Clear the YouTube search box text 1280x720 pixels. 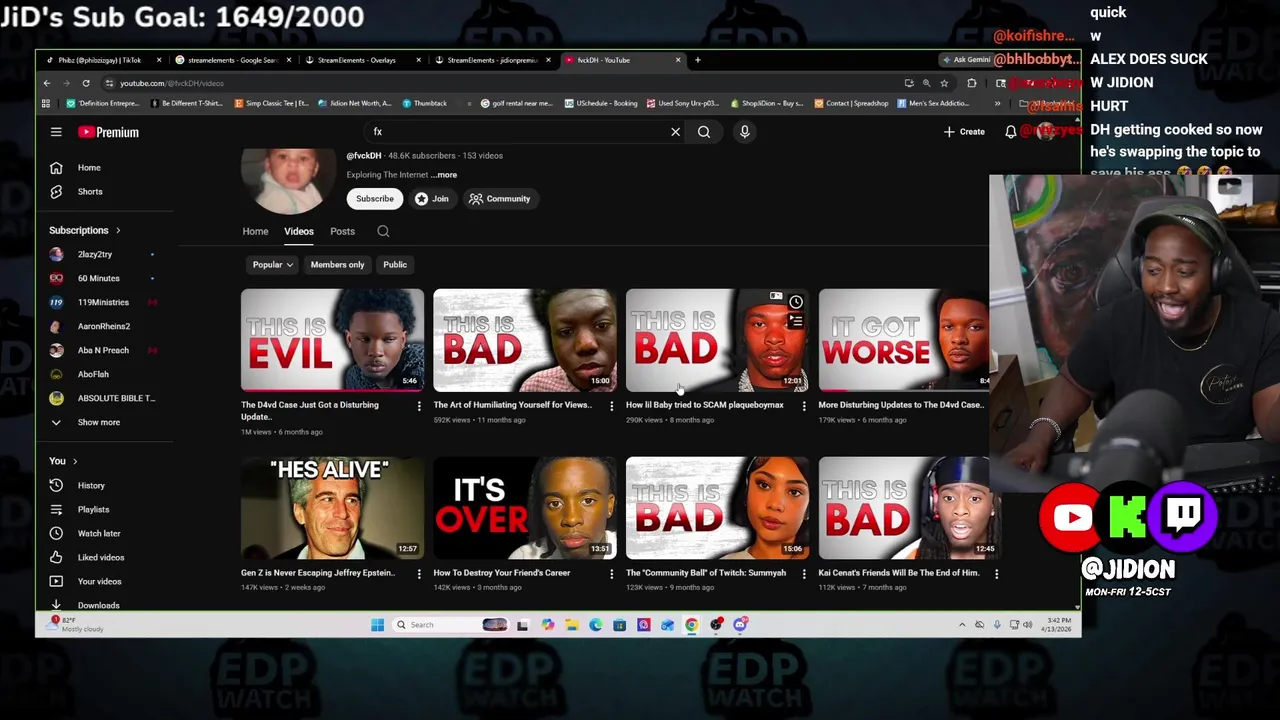pos(675,132)
